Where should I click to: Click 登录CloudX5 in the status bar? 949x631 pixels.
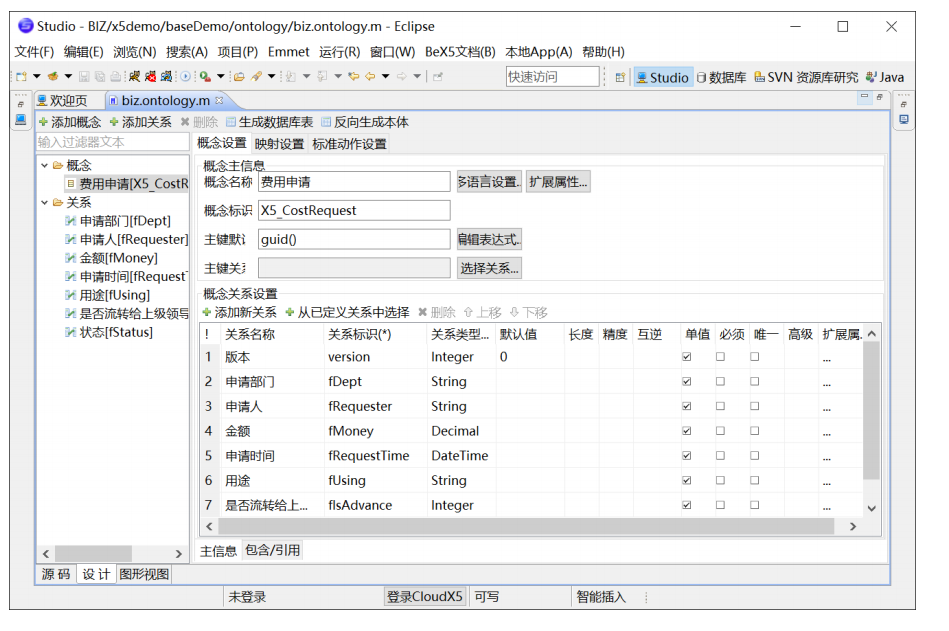[425, 596]
